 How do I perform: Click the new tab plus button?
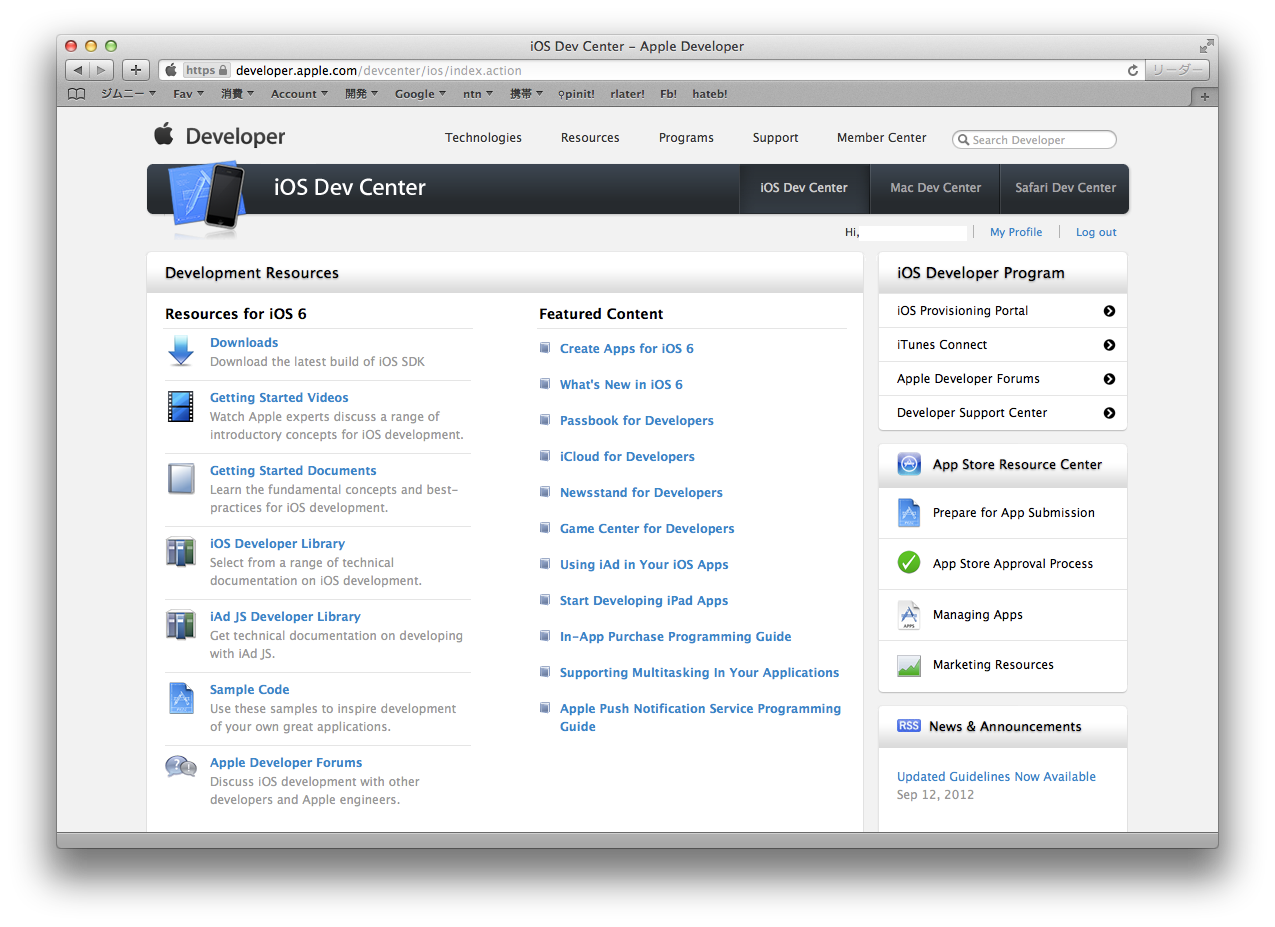[1204, 97]
